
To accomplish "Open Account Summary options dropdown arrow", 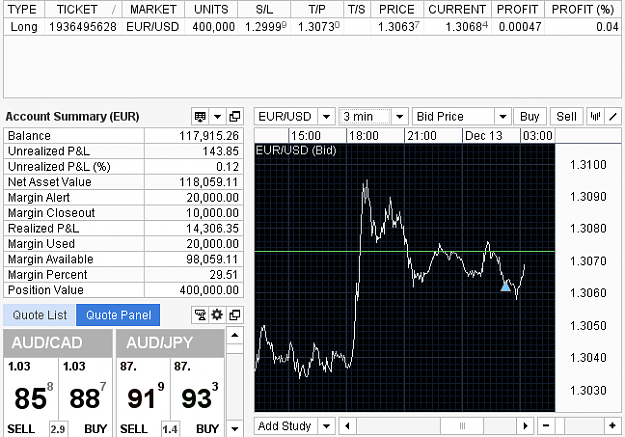I will [217, 117].
